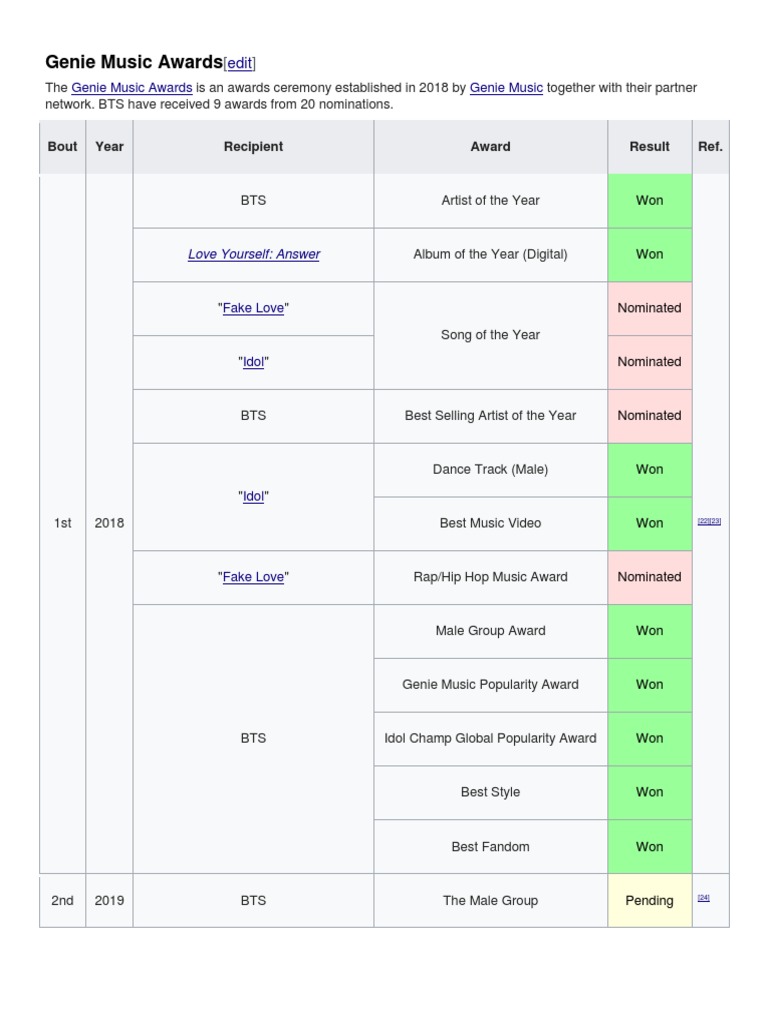Viewport: 768px width, 1024px height.
Task: Open reference footnote 24 in 2019 row
Action: (x=704, y=898)
